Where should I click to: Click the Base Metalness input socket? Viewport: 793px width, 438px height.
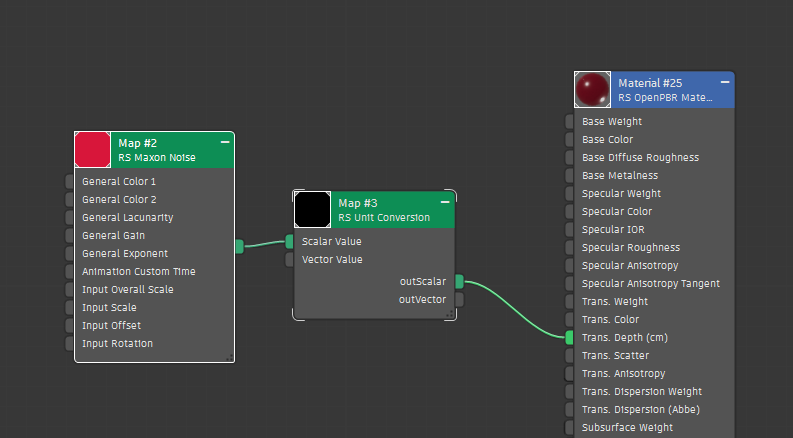point(570,176)
